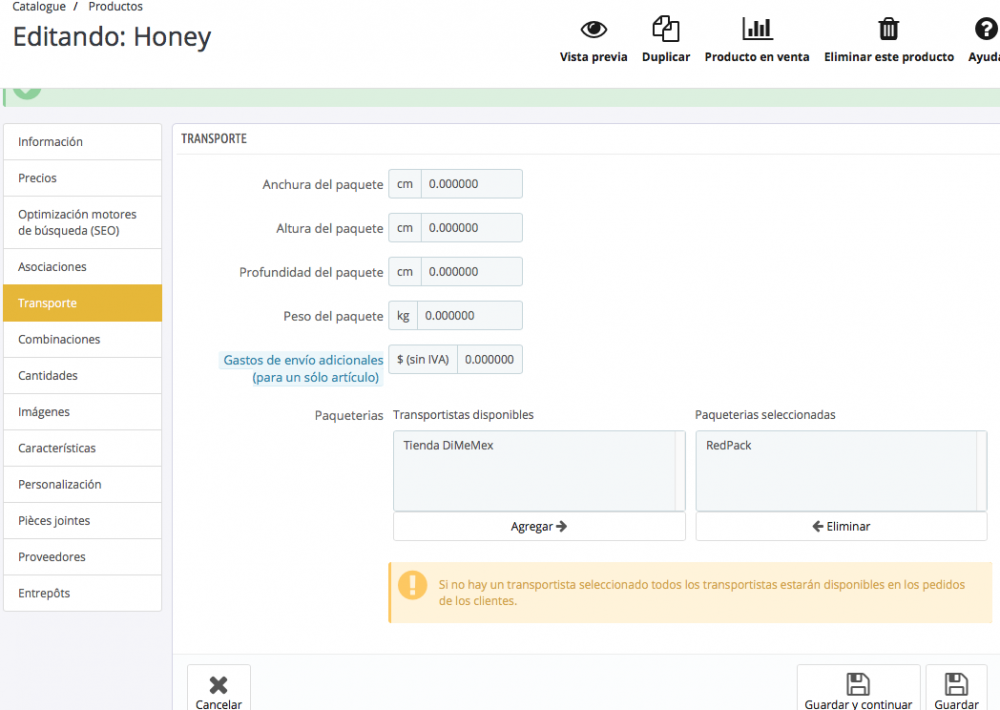Go to the Combinaciones tab

(82, 339)
